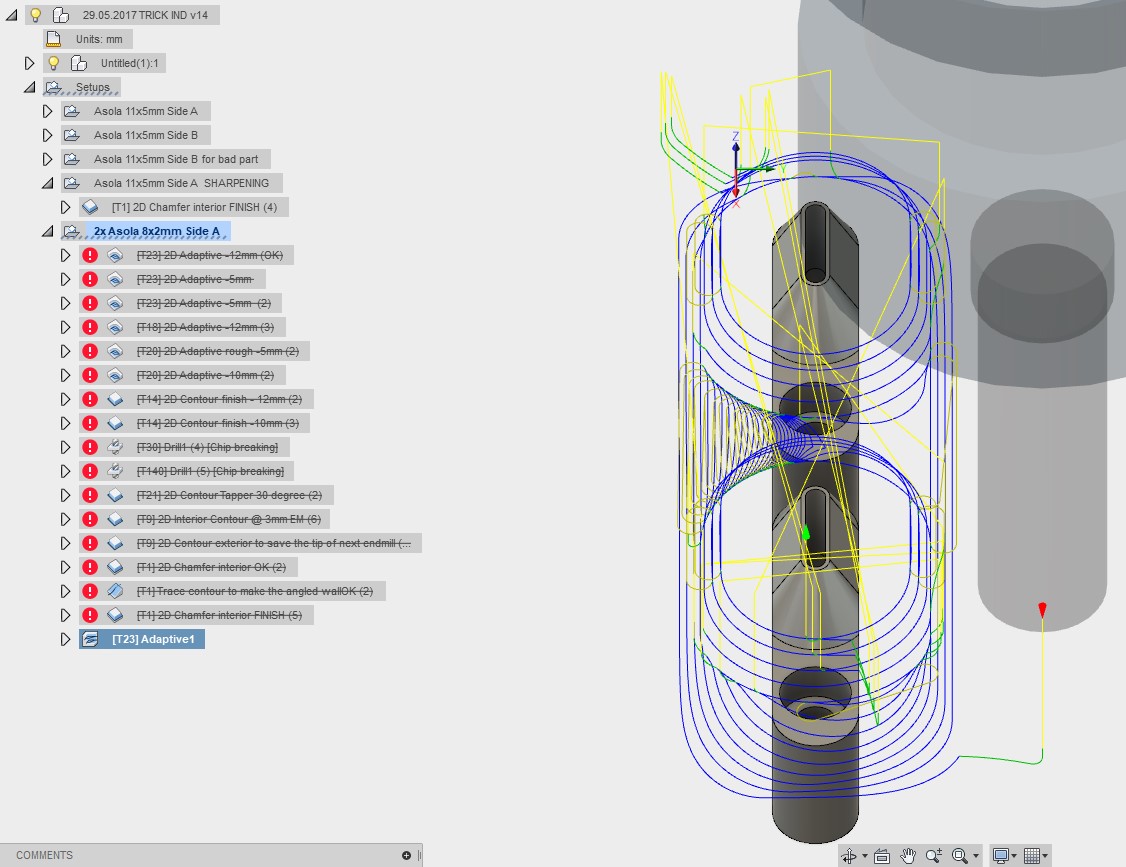This screenshot has height=867, width=1126.
Task: Select 2x Asola 8x2mm Side A setup label
Action: tap(157, 231)
